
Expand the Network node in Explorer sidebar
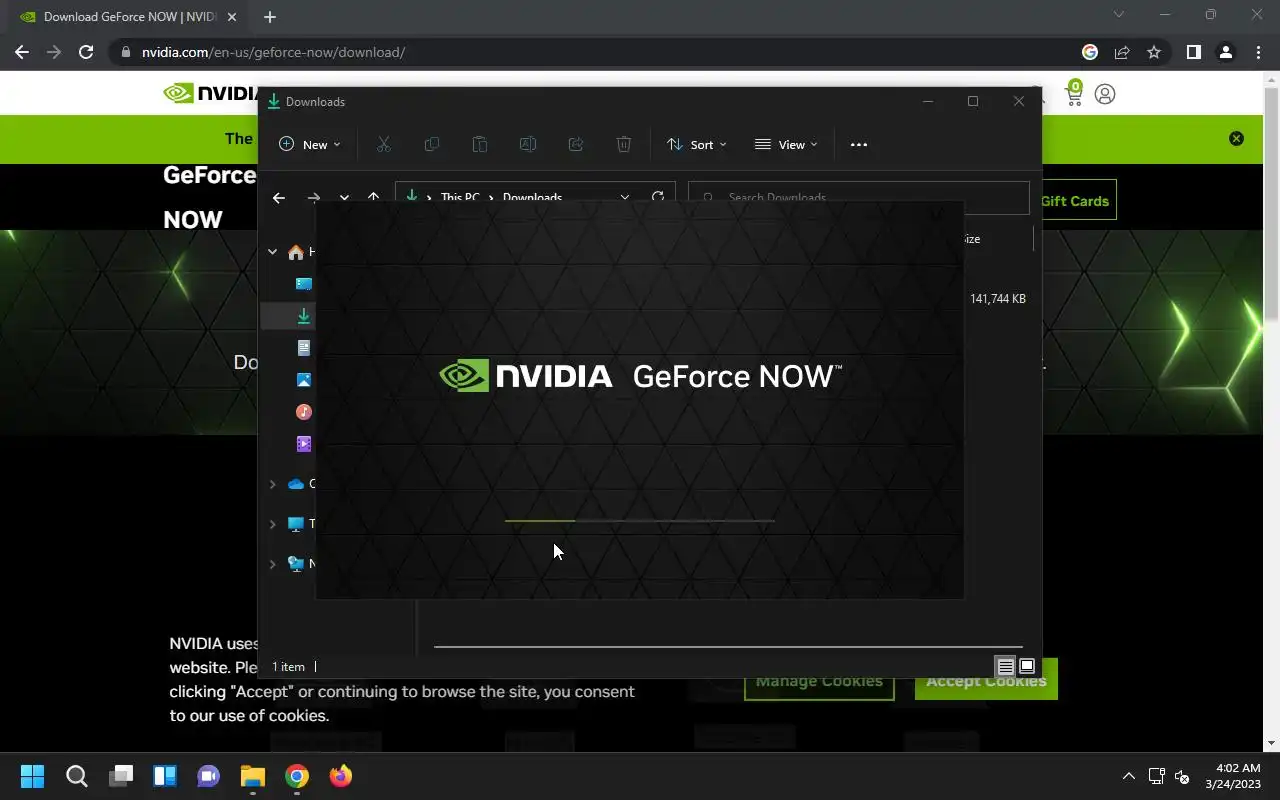point(272,564)
